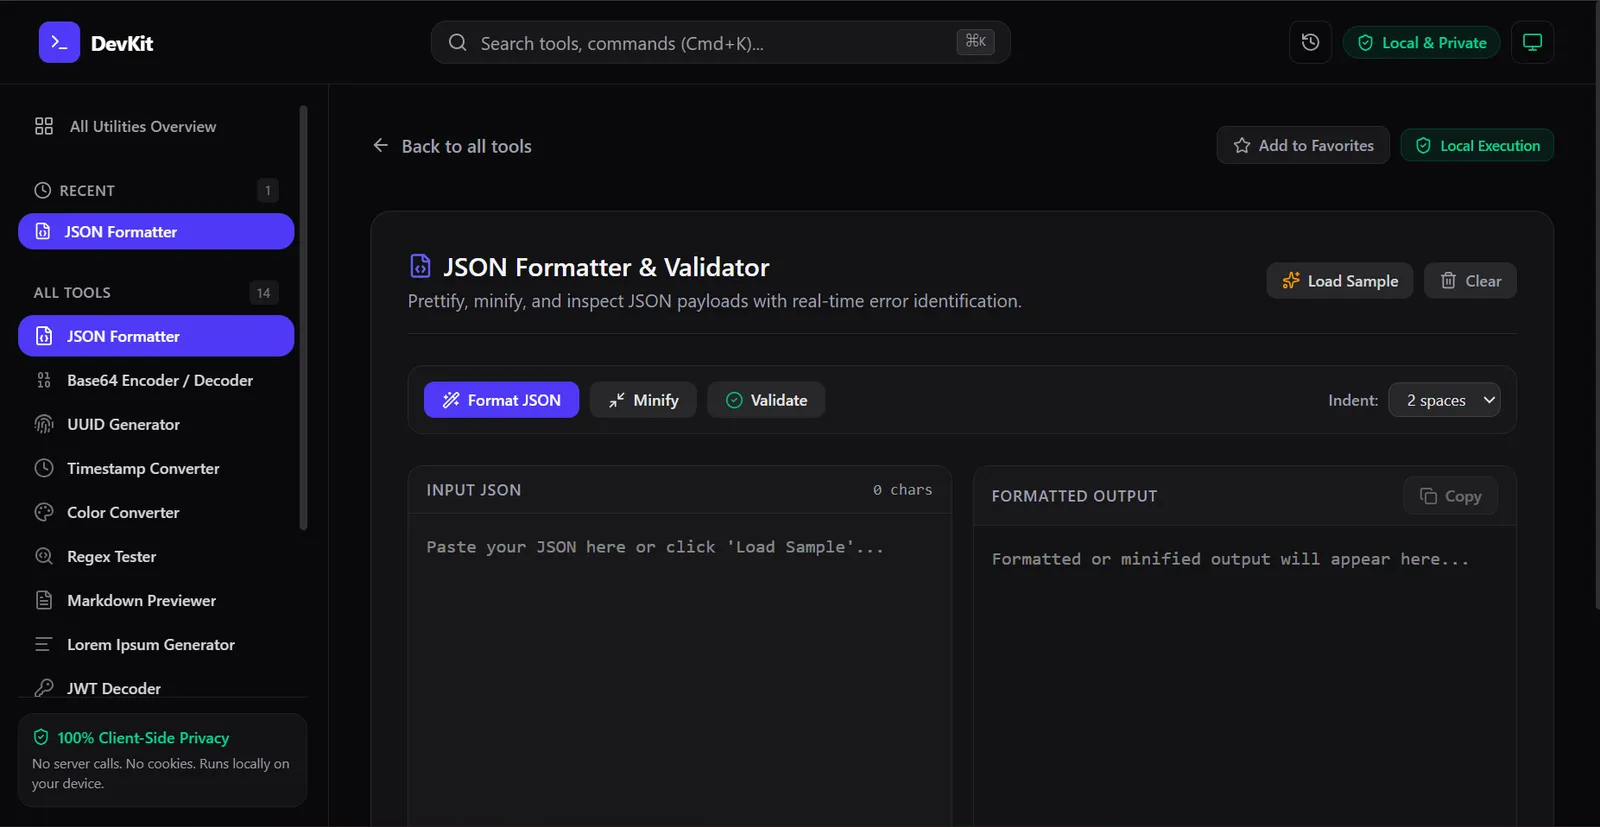Click the Regex Tester search icon
The height and width of the screenshot is (827, 1600).
coord(44,556)
